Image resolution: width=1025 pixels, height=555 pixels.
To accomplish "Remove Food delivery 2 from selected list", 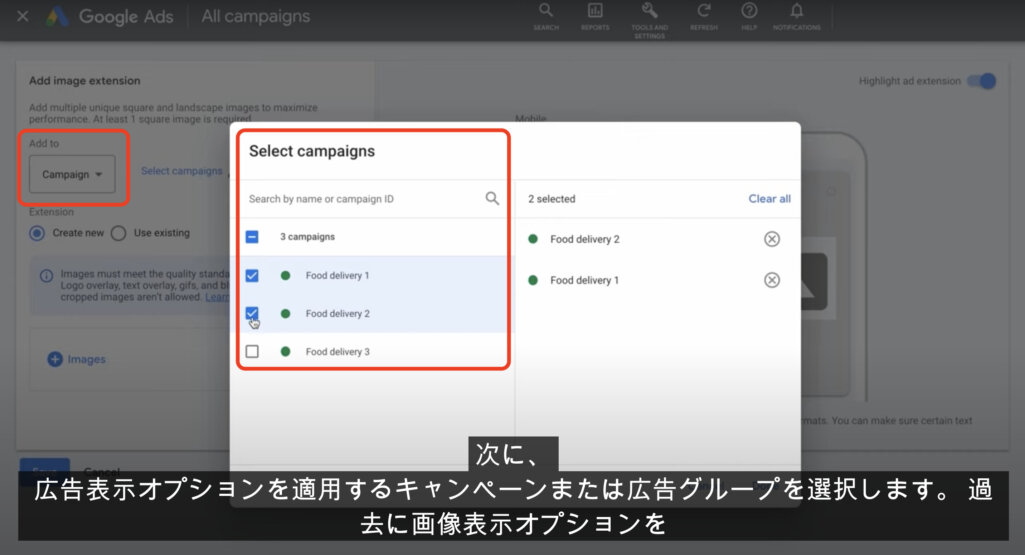I will pos(771,239).
